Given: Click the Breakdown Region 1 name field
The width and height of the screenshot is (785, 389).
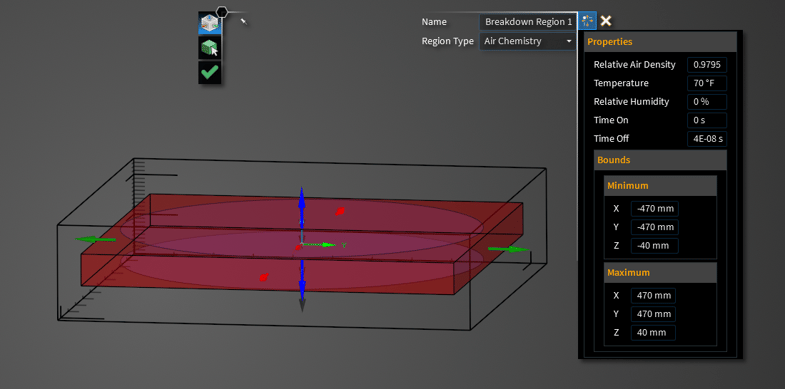Looking at the screenshot, I should [x=528, y=22].
